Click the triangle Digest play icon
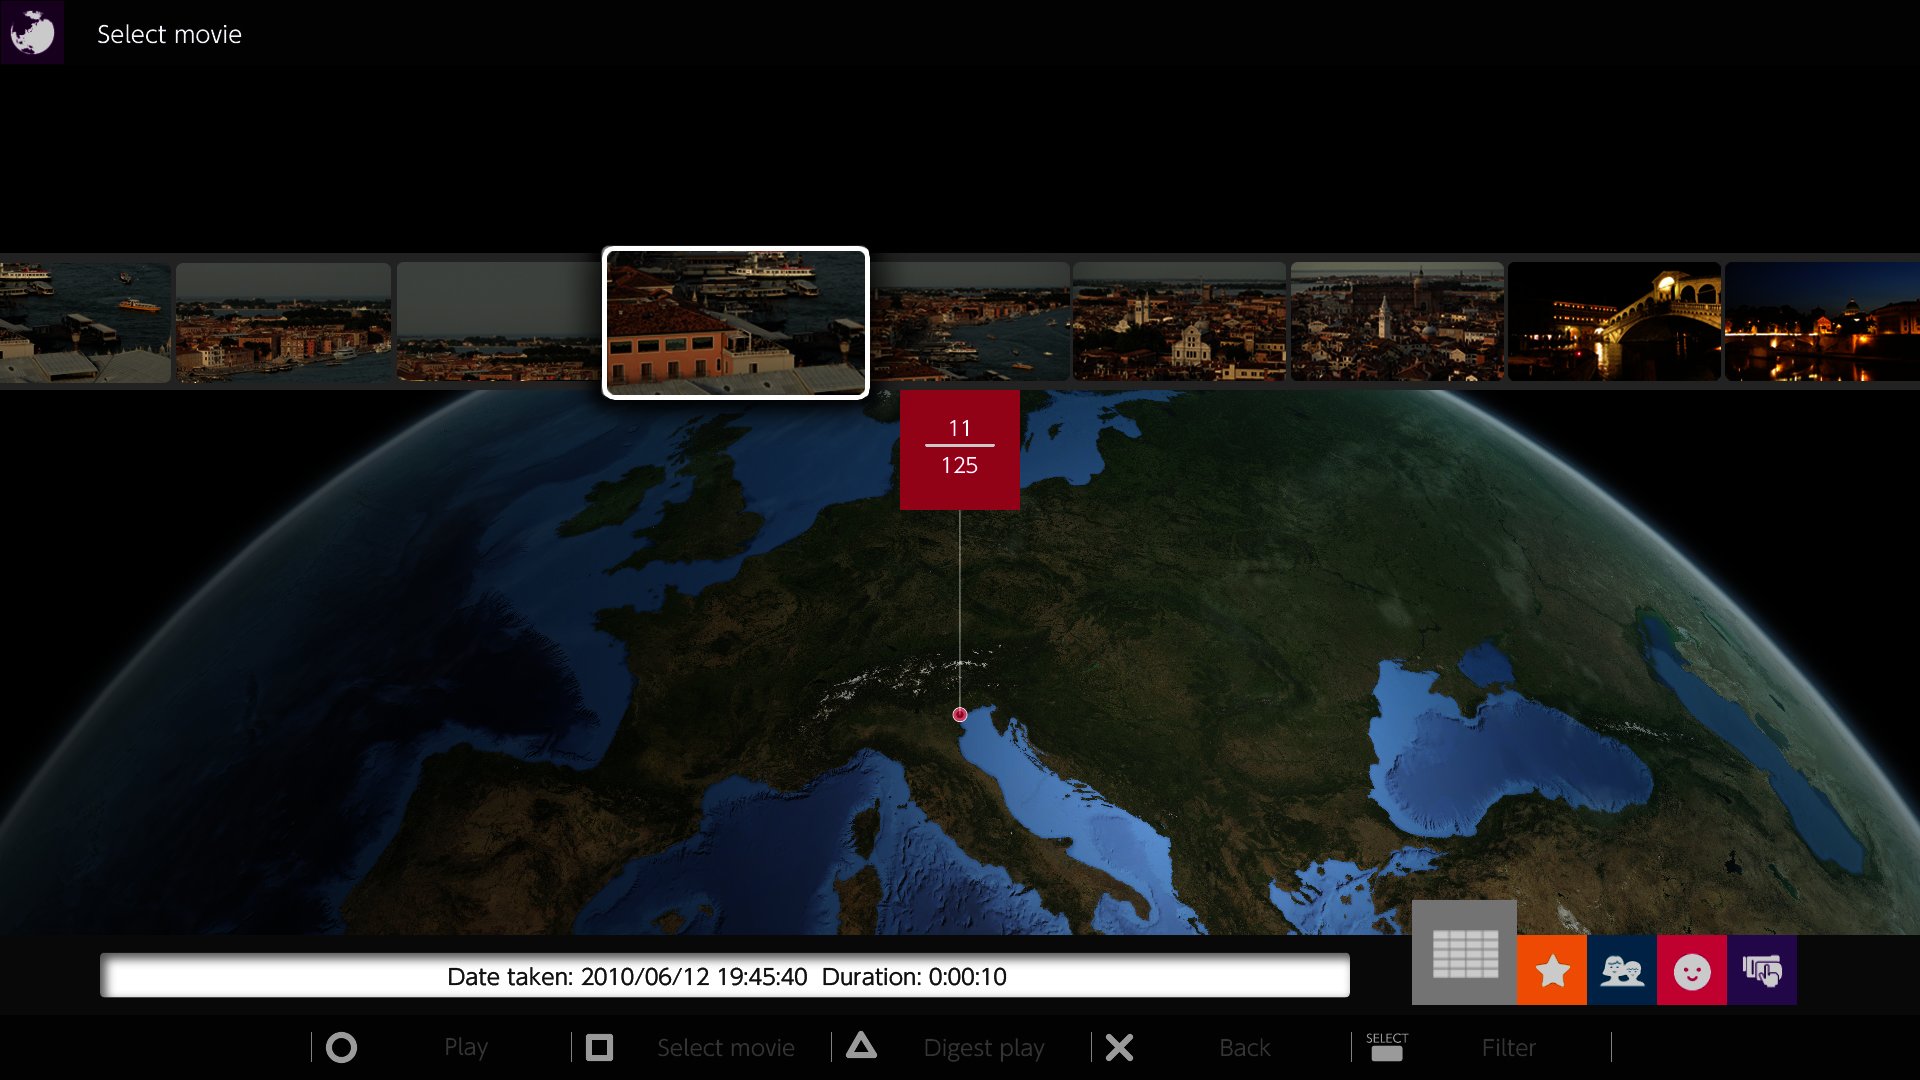 [861, 1047]
